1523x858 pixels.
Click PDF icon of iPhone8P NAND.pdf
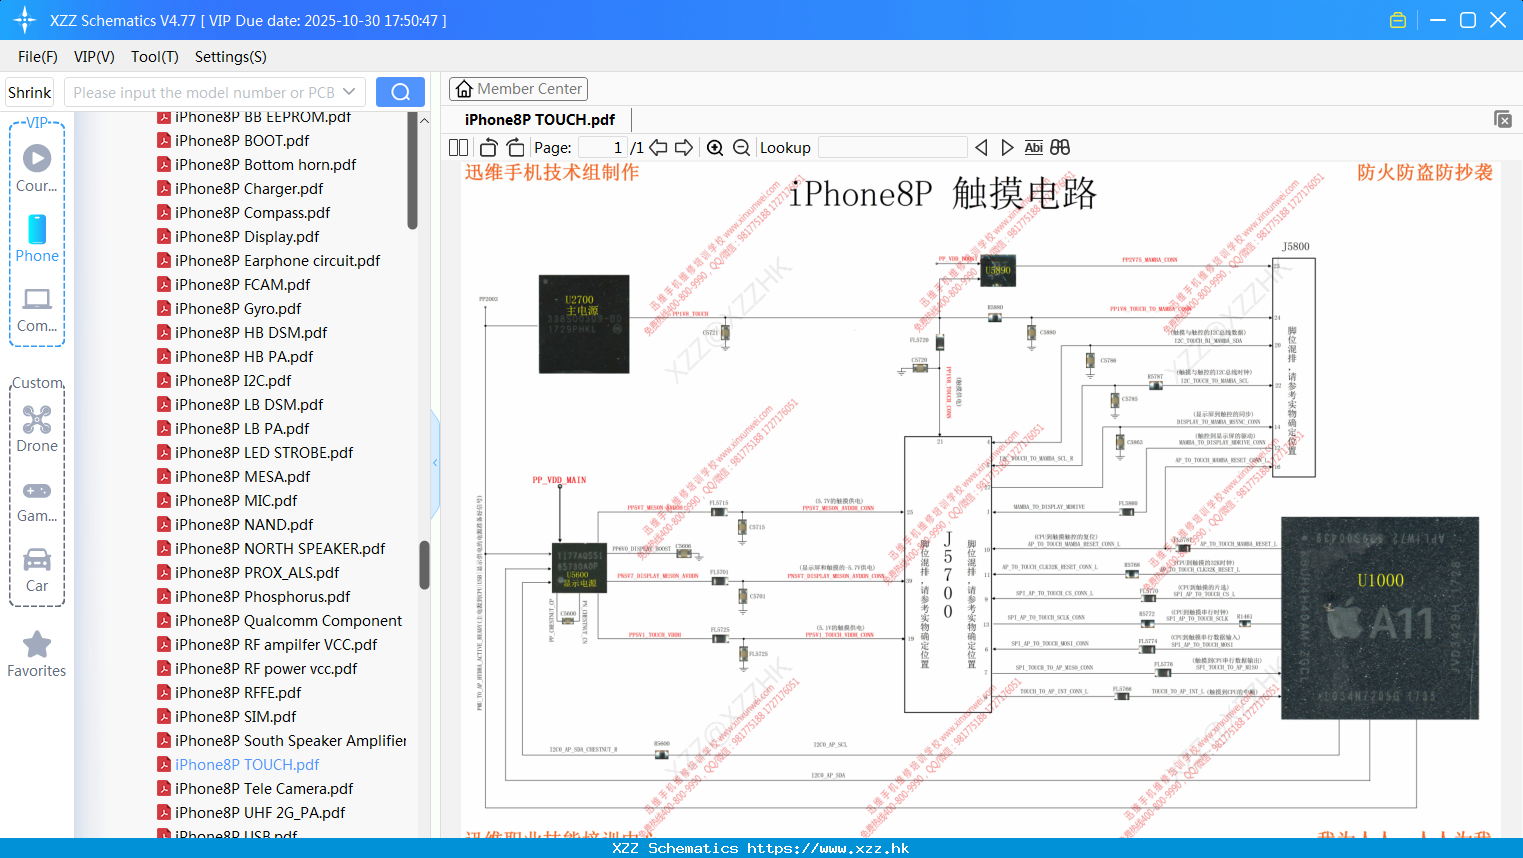pyautogui.click(x=164, y=524)
